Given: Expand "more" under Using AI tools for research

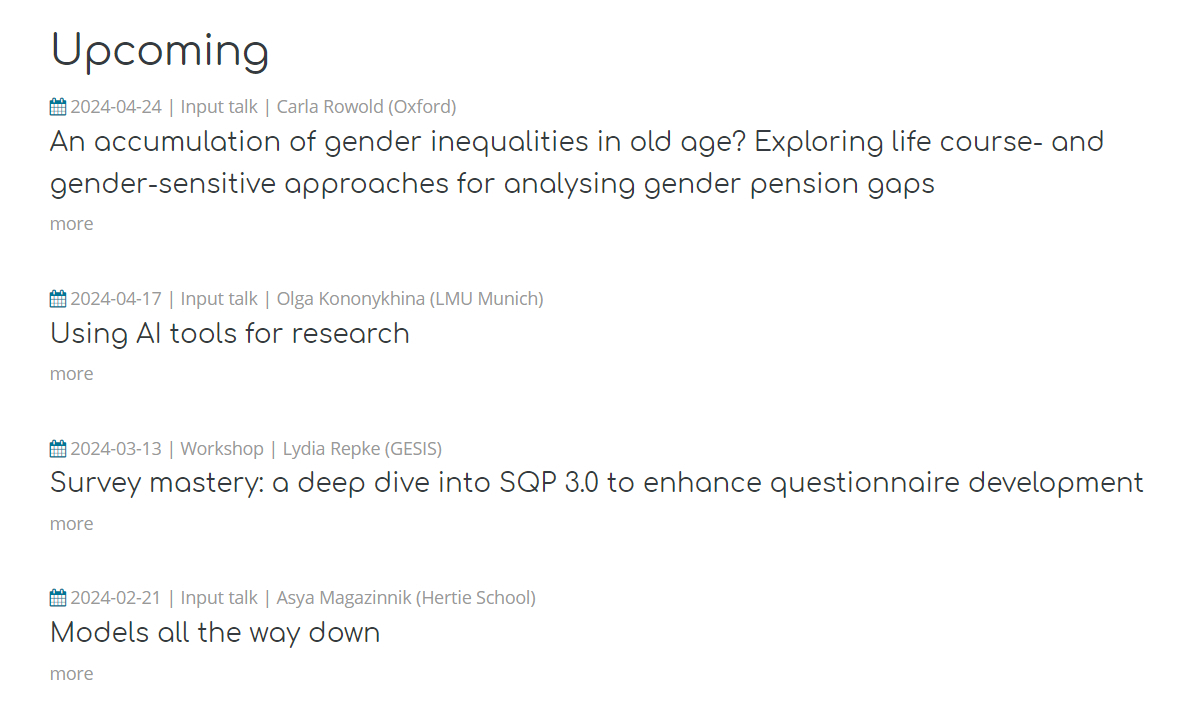Looking at the screenshot, I should pyautogui.click(x=71, y=374).
